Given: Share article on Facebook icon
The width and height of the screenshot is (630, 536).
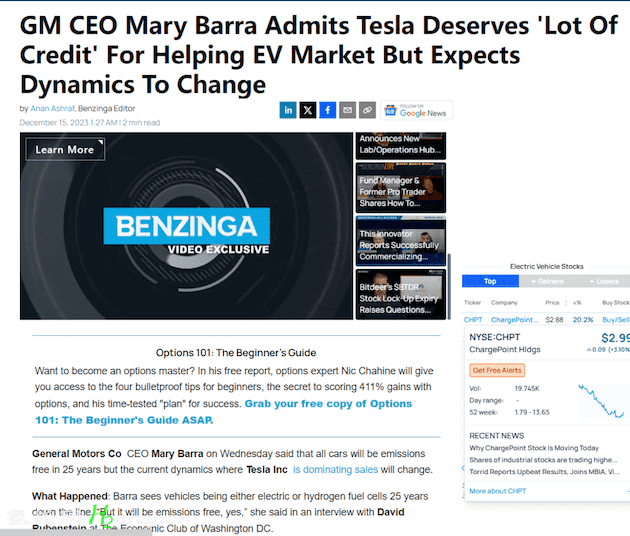Looking at the screenshot, I should pyautogui.click(x=327, y=110).
